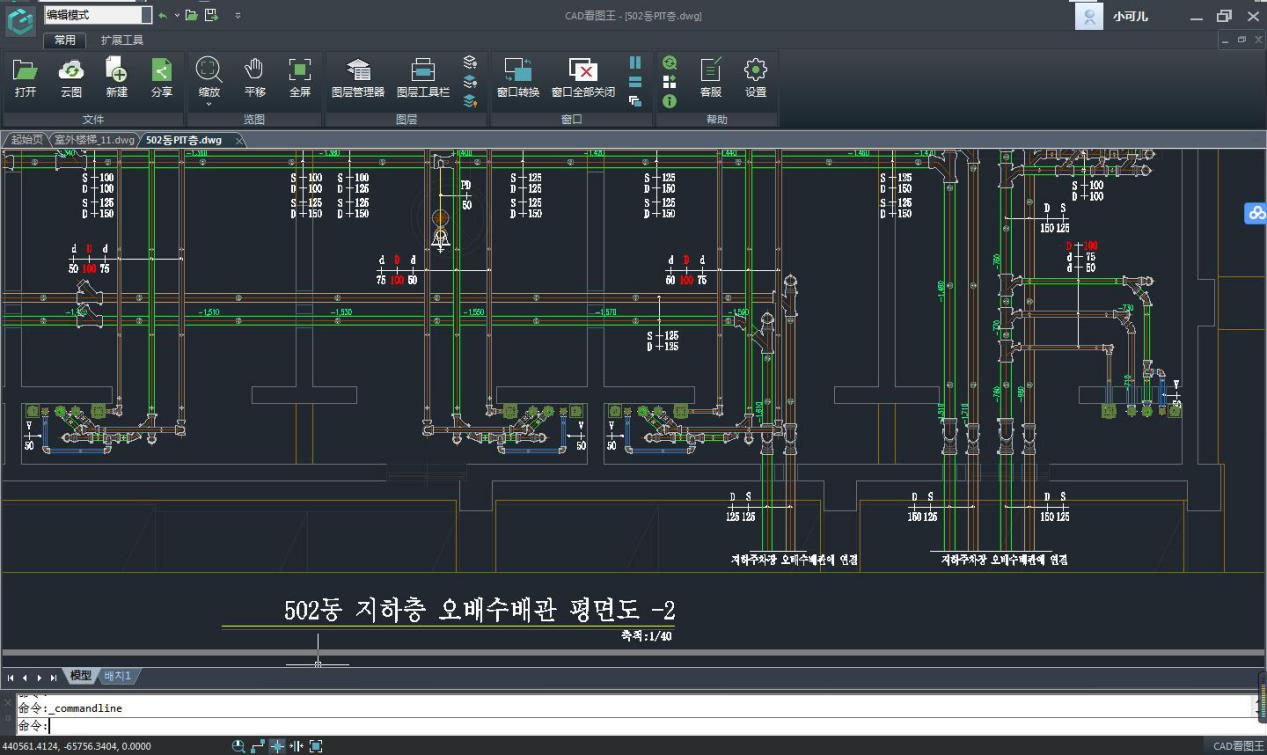
Task: Expand the 编辑模式 mode dropdown
Action: pyautogui.click(x=147, y=15)
